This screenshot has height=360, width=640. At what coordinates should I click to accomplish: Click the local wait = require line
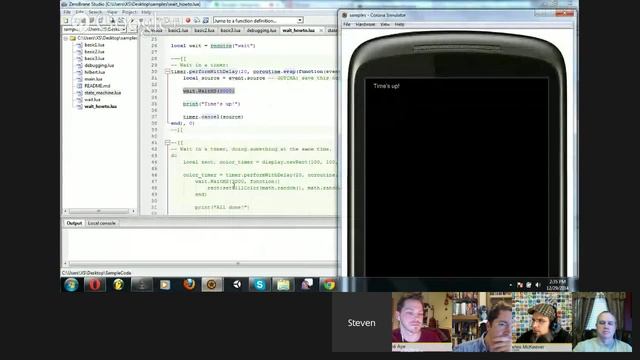click(x=213, y=46)
